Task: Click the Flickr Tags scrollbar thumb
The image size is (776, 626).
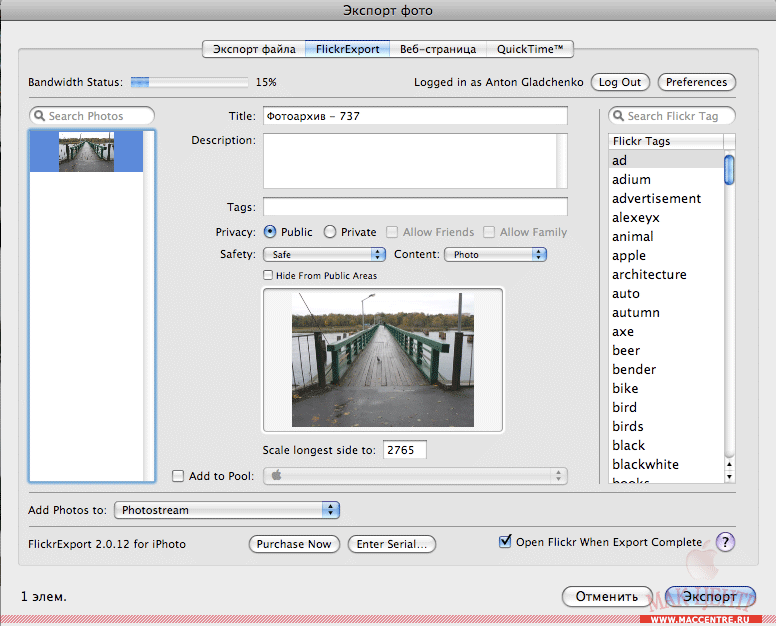Action: pyautogui.click(x=729, y=170)
